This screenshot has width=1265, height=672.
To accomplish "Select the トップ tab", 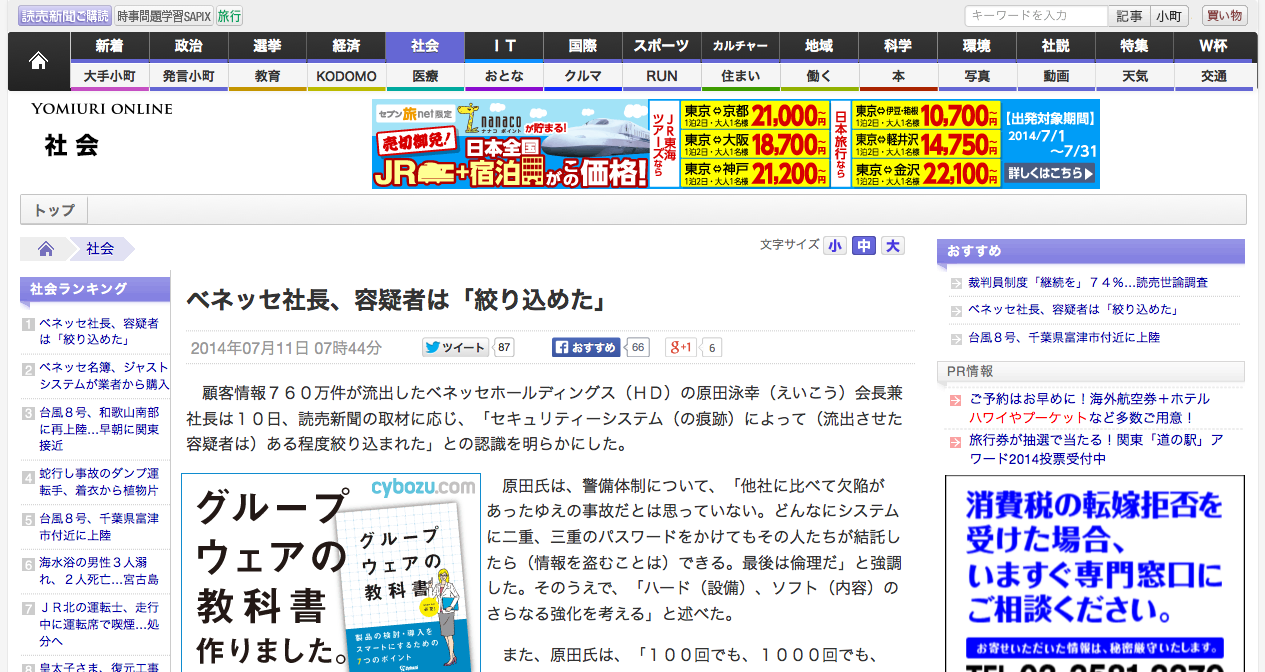I will pyautogui.click(x=55, y=210).
